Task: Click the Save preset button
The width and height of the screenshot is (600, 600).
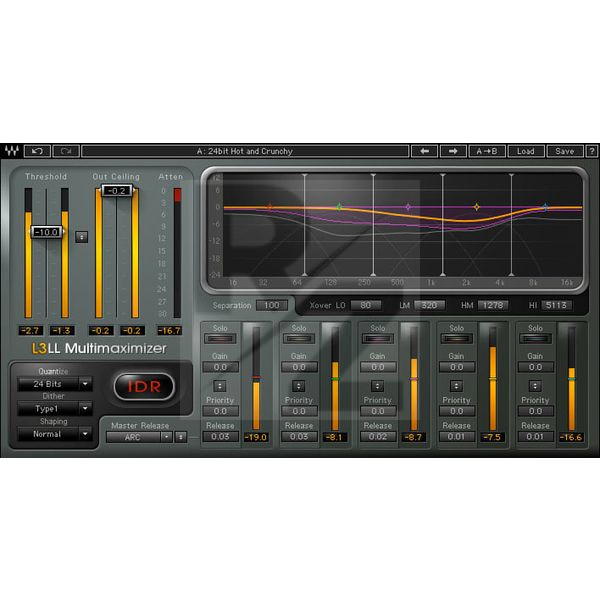Action: pyautogui.click(x=565, y=151)
